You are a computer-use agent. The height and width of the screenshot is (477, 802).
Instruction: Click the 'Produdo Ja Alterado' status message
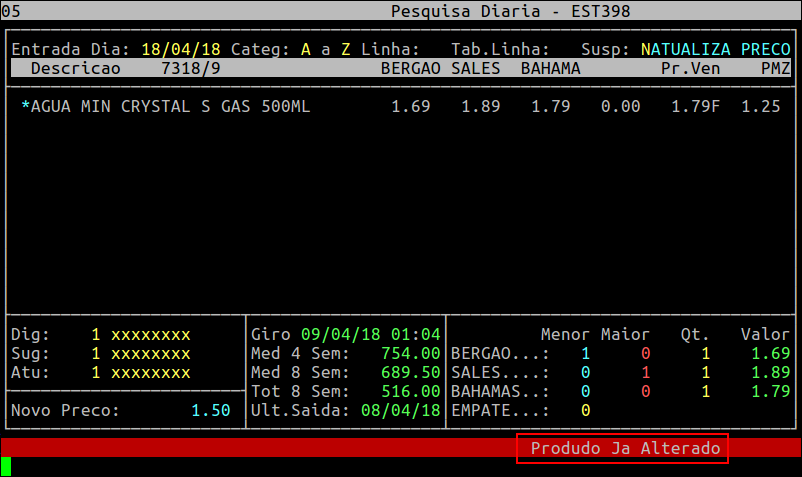coord(625,449)
